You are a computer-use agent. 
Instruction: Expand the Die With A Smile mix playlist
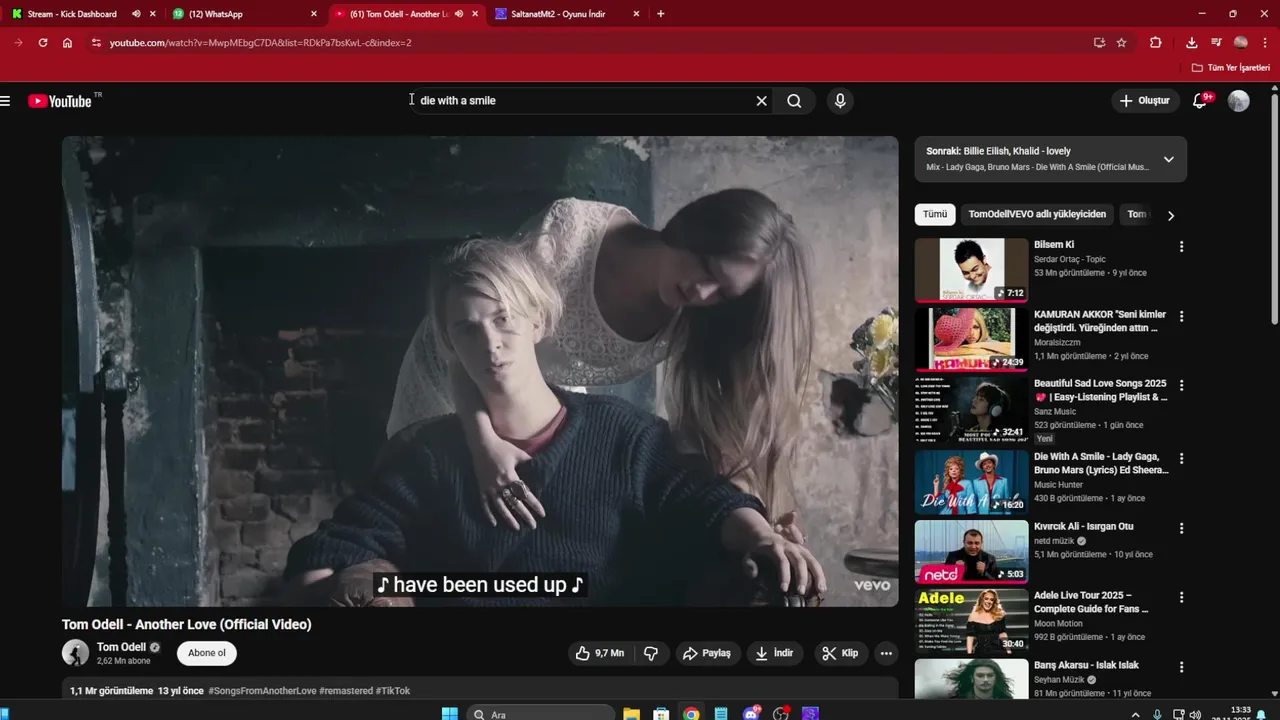coord(1168,159)
